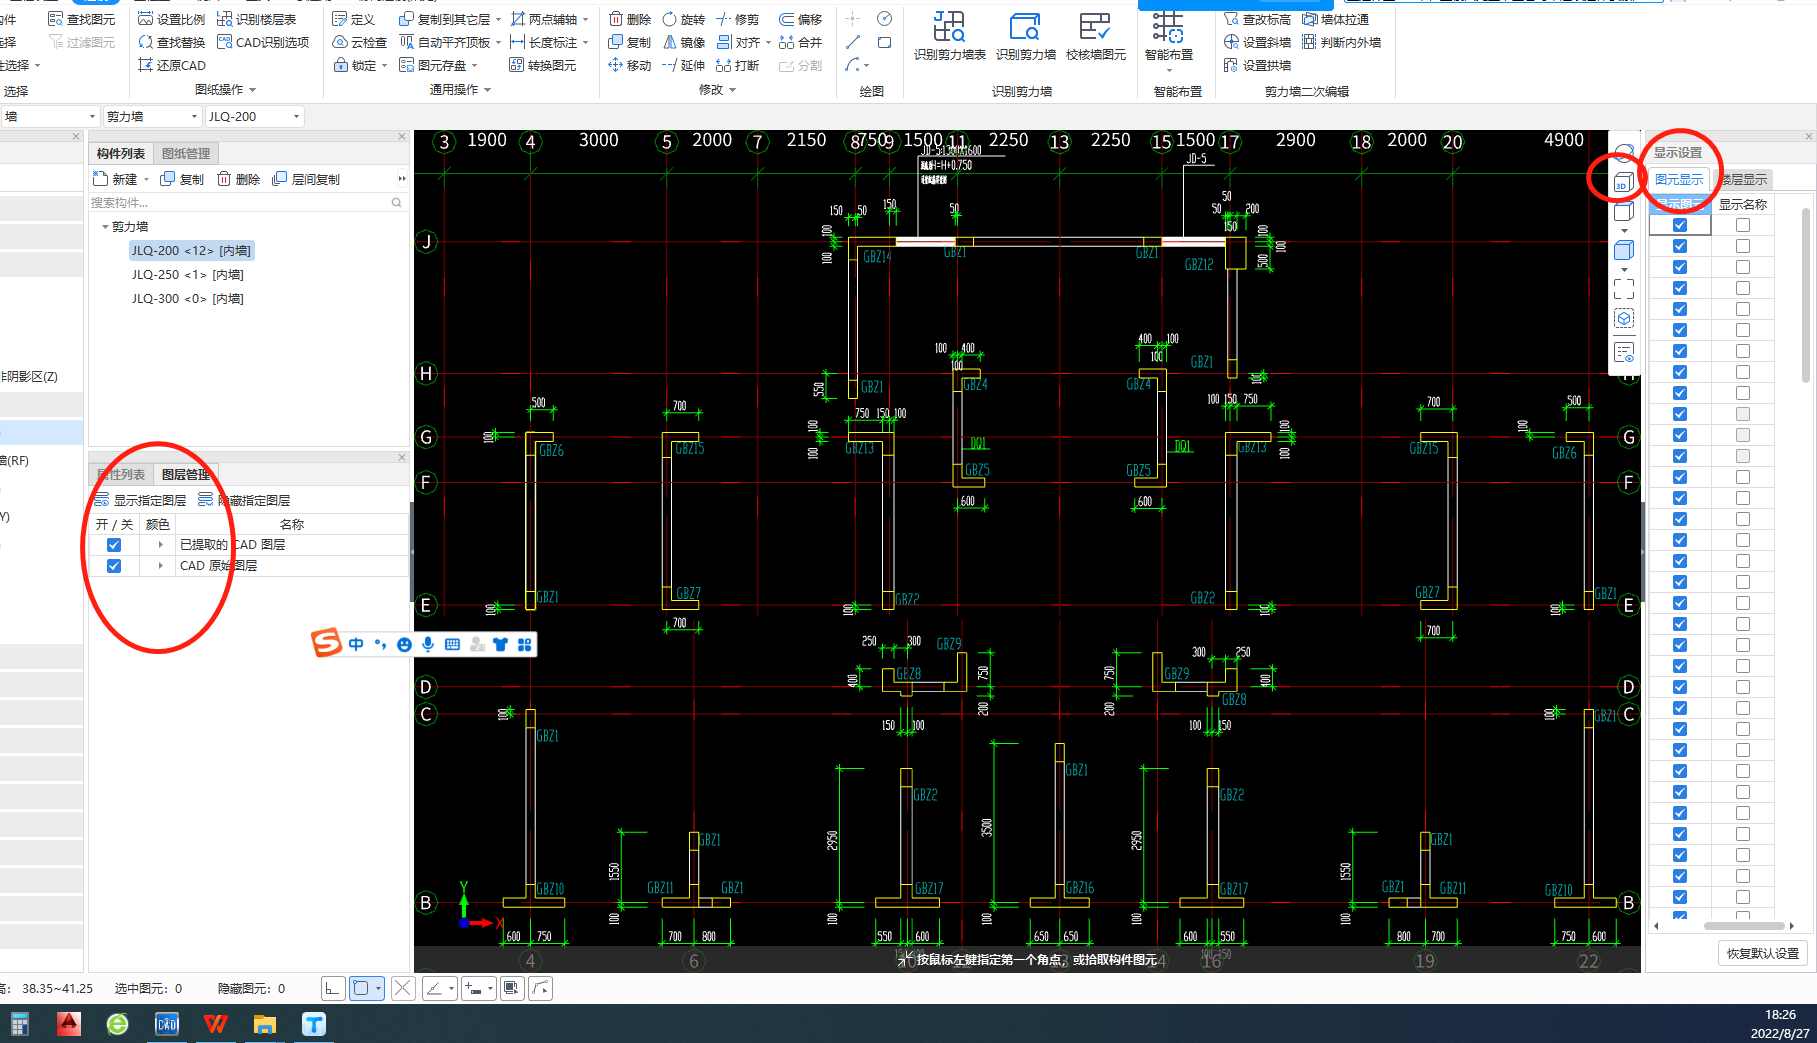Choose the line drawing tool in 绘图

(852, 42)
